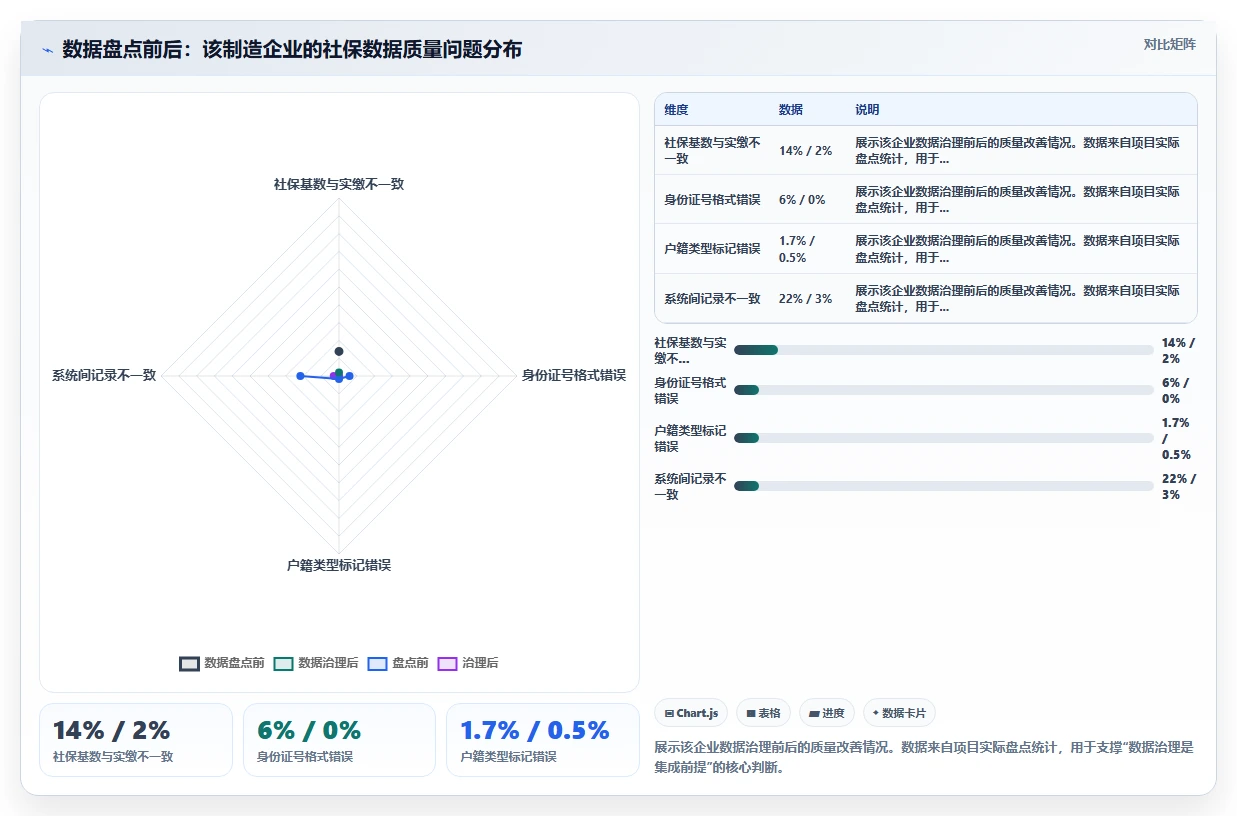The width and height of the screenshot is (1237, 816).
Task: Click the 6% / 0% stat card
Action: (339, 740)
